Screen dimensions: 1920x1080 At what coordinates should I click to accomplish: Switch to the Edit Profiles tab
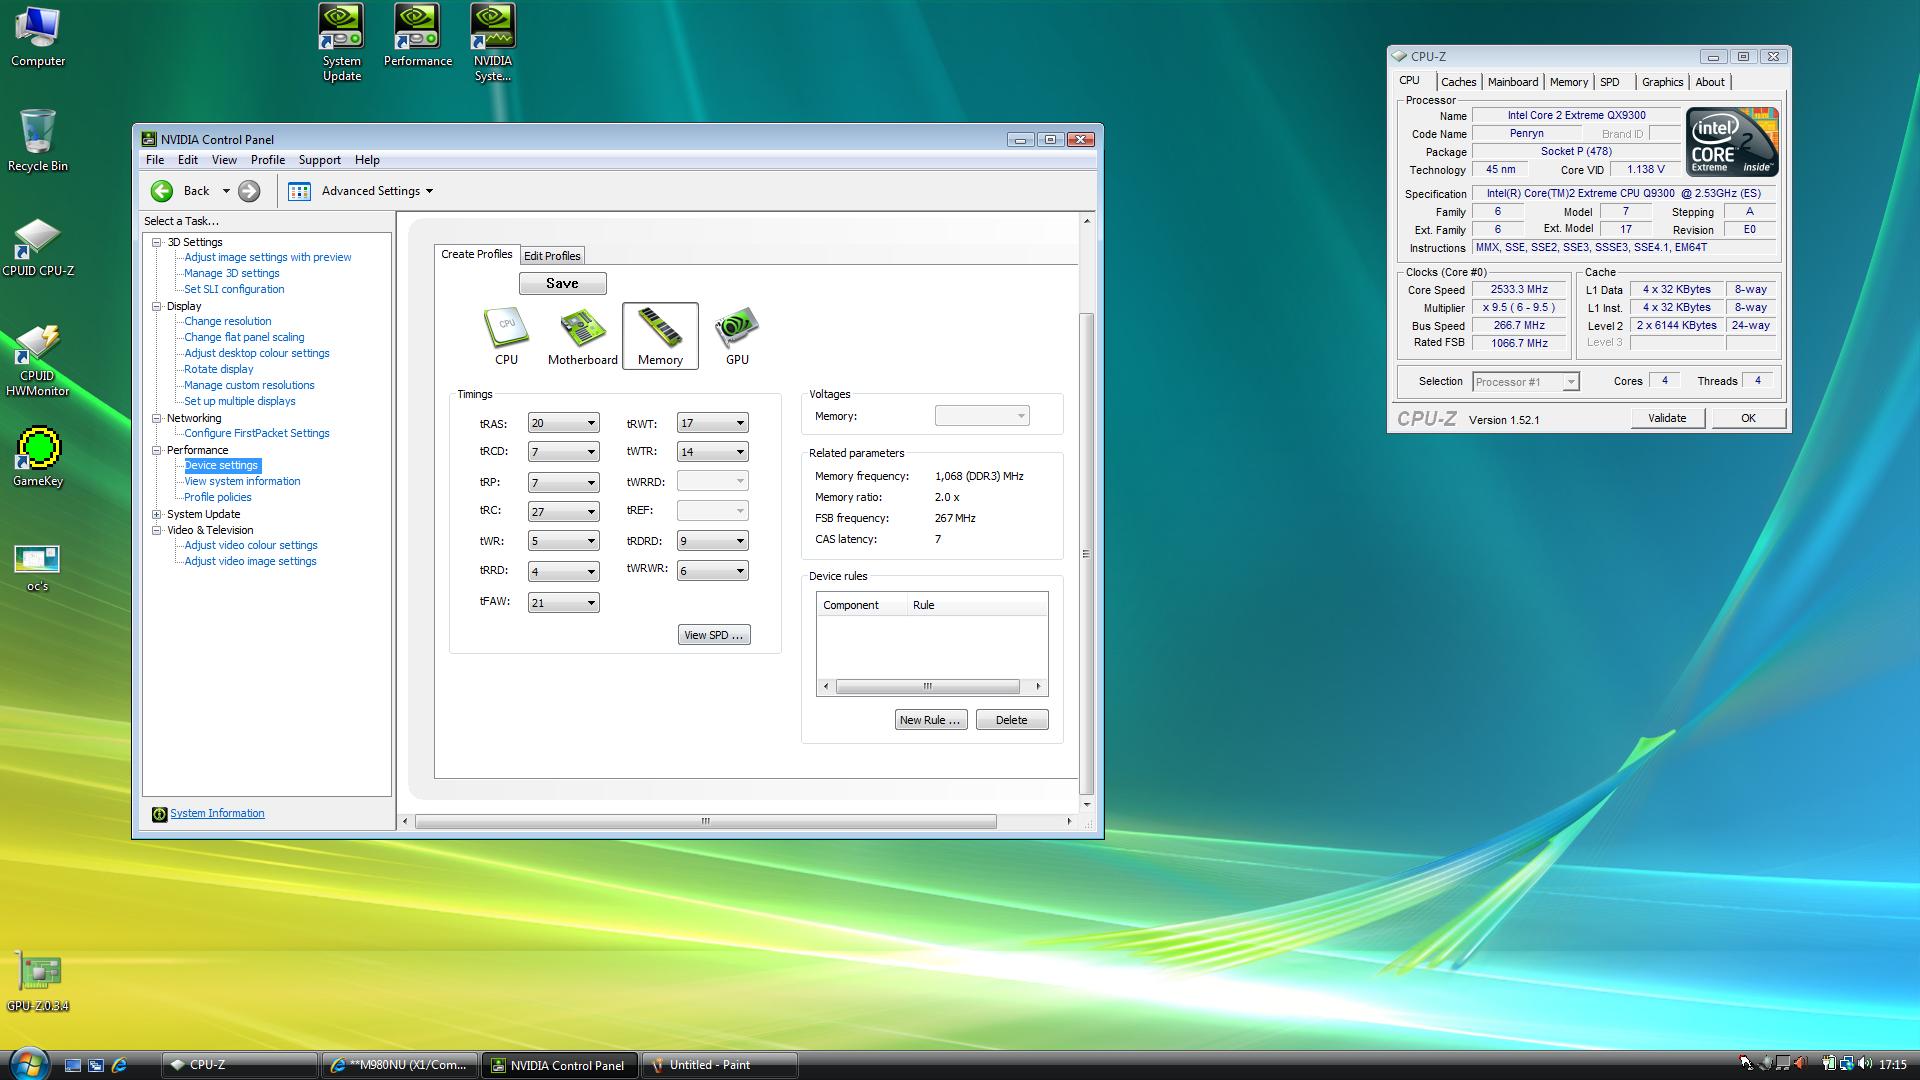pyautogui.click(x=552, y=256)
